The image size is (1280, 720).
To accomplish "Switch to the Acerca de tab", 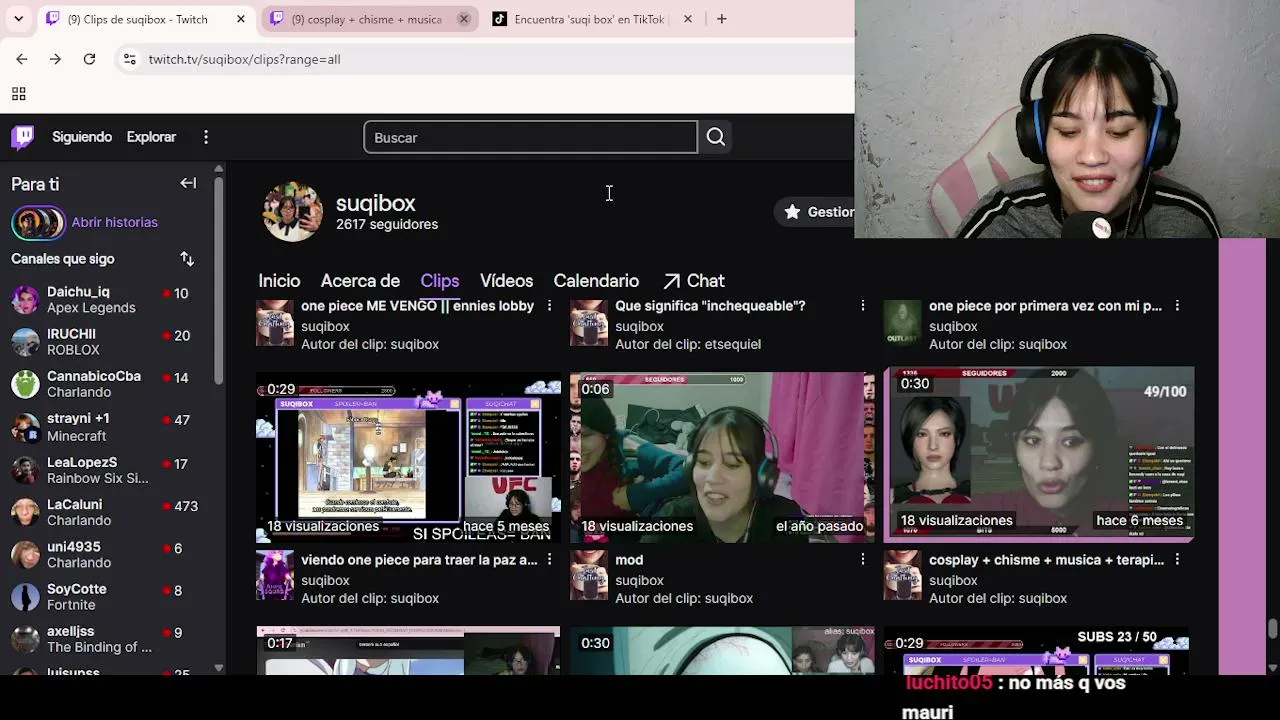I will pos(360,281).
